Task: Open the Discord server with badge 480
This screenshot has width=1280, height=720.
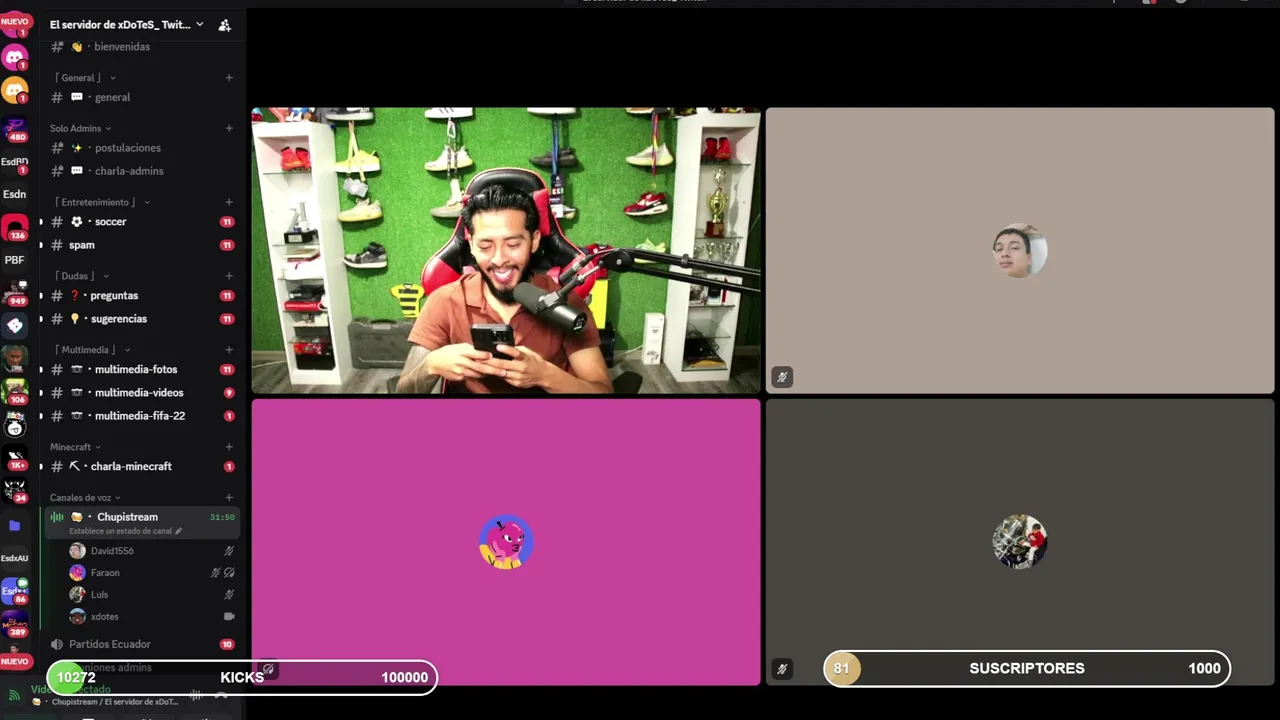Action: [15, 129]
